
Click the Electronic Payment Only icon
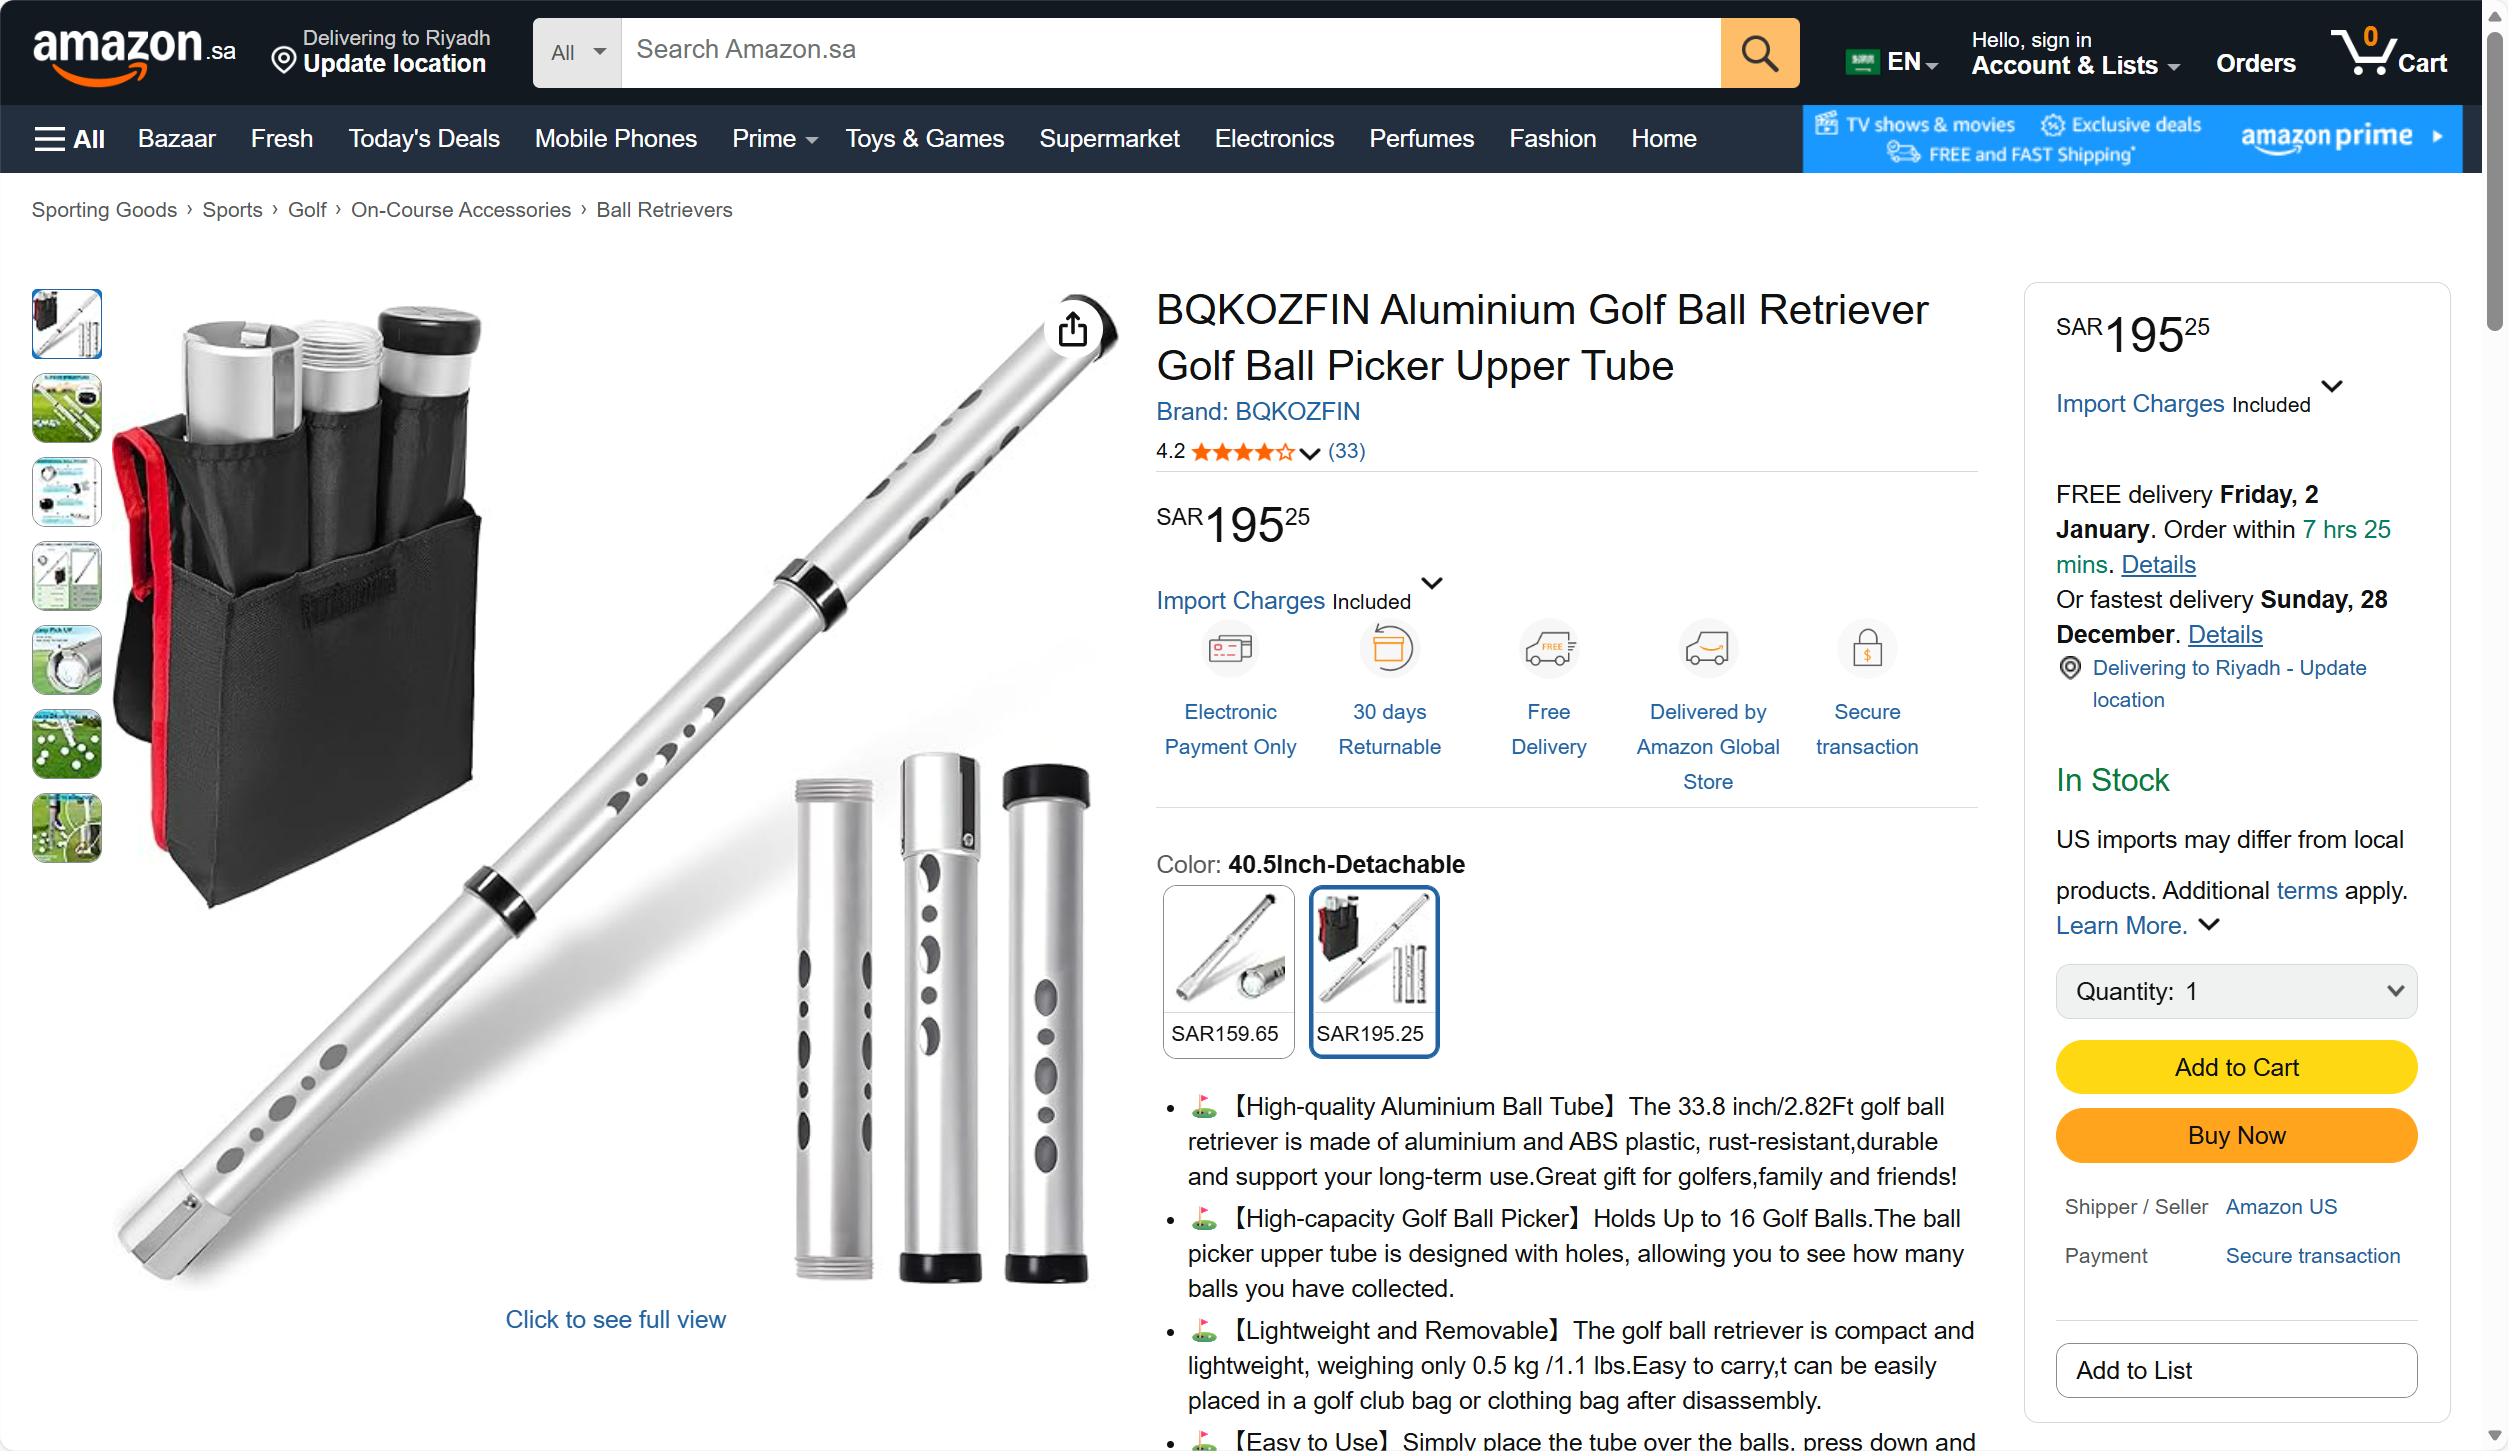(x=1230, y=649)
